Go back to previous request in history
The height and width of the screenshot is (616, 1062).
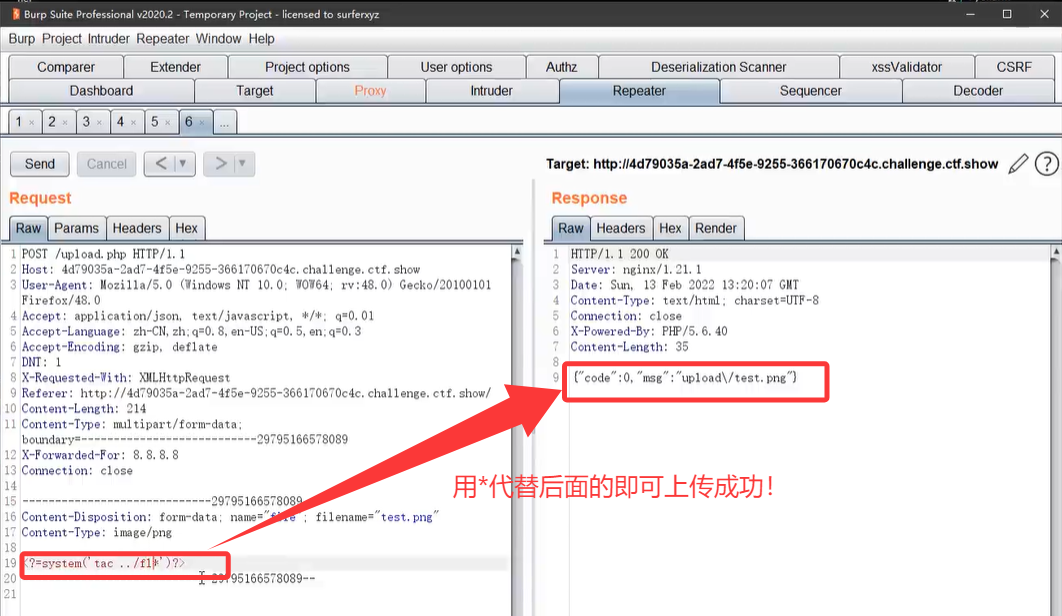click(161, 163)
